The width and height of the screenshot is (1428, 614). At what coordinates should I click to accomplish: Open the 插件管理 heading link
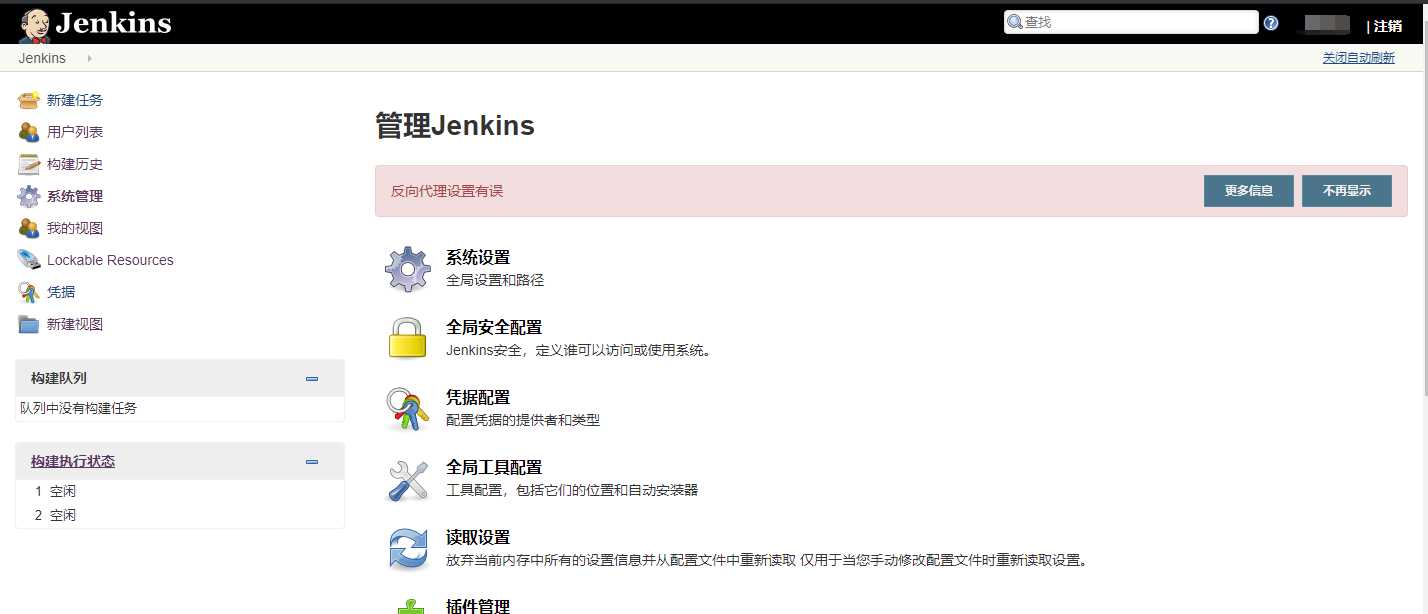point(478,606)
